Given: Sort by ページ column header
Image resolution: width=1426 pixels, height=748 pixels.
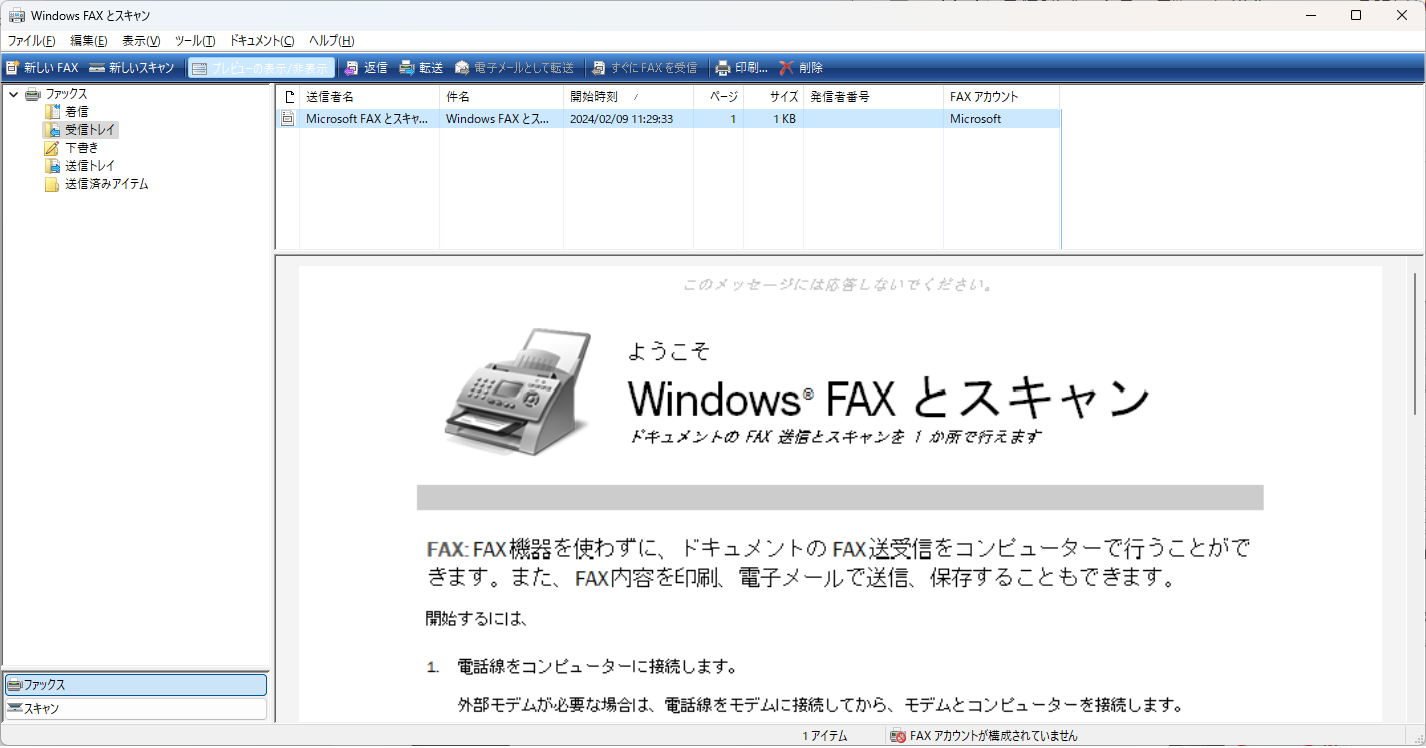Looking at the screenshot, I should 718,97.
